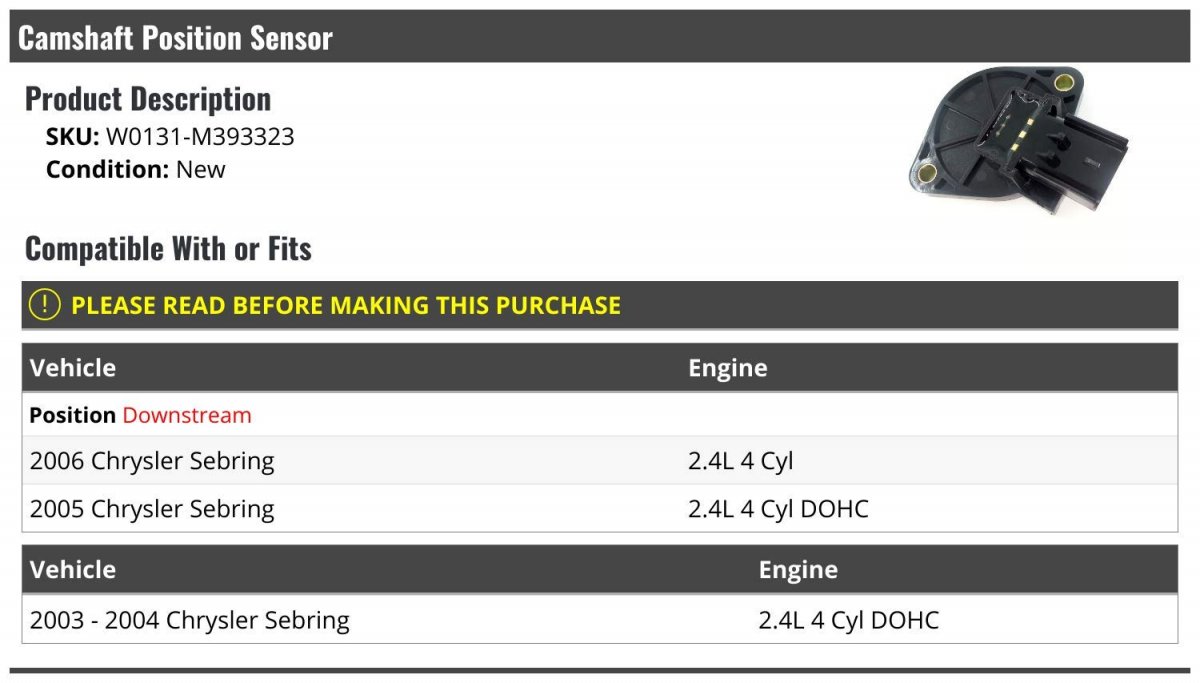Select the 2003 - 2004 Chrysler Sebring row
The width and height of the screenshot is (1200, 683).
coord(600,620)
